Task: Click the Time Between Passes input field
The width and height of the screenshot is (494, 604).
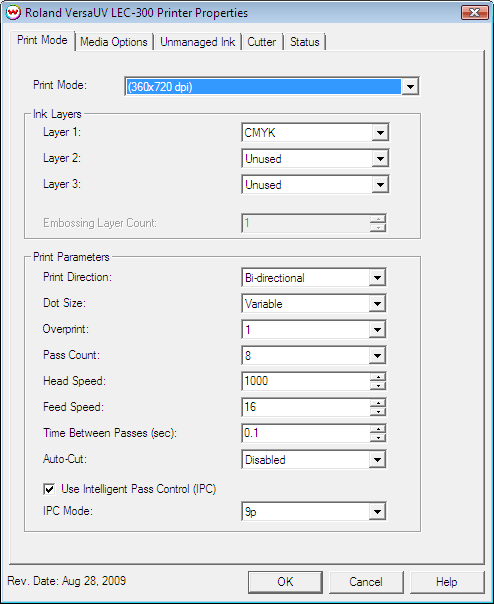Action: (306, 433)
